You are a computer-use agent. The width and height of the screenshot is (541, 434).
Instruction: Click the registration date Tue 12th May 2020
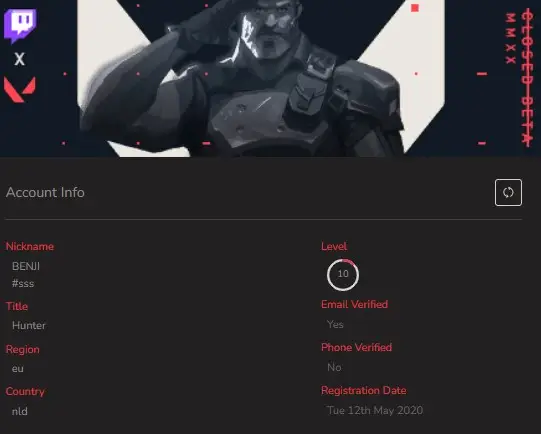pyautogui.click(x=375, y=411)
